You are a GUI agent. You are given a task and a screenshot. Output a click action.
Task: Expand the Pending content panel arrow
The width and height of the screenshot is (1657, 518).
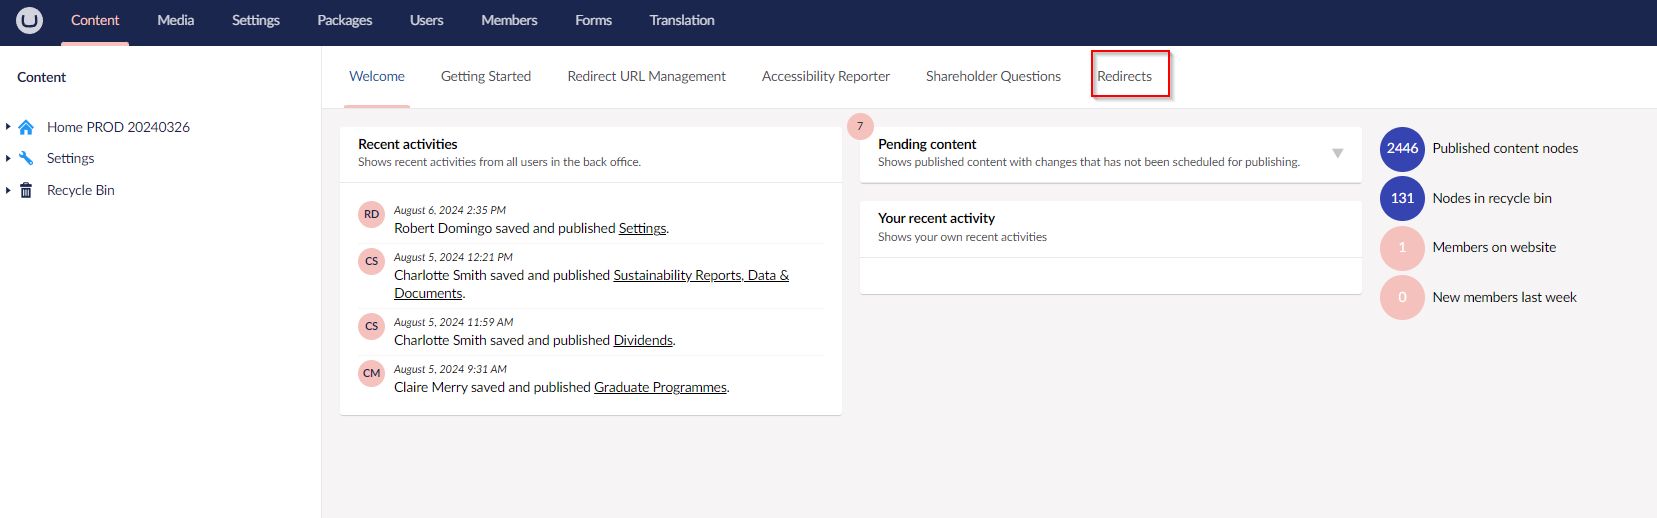click(x=1337, y=153)
